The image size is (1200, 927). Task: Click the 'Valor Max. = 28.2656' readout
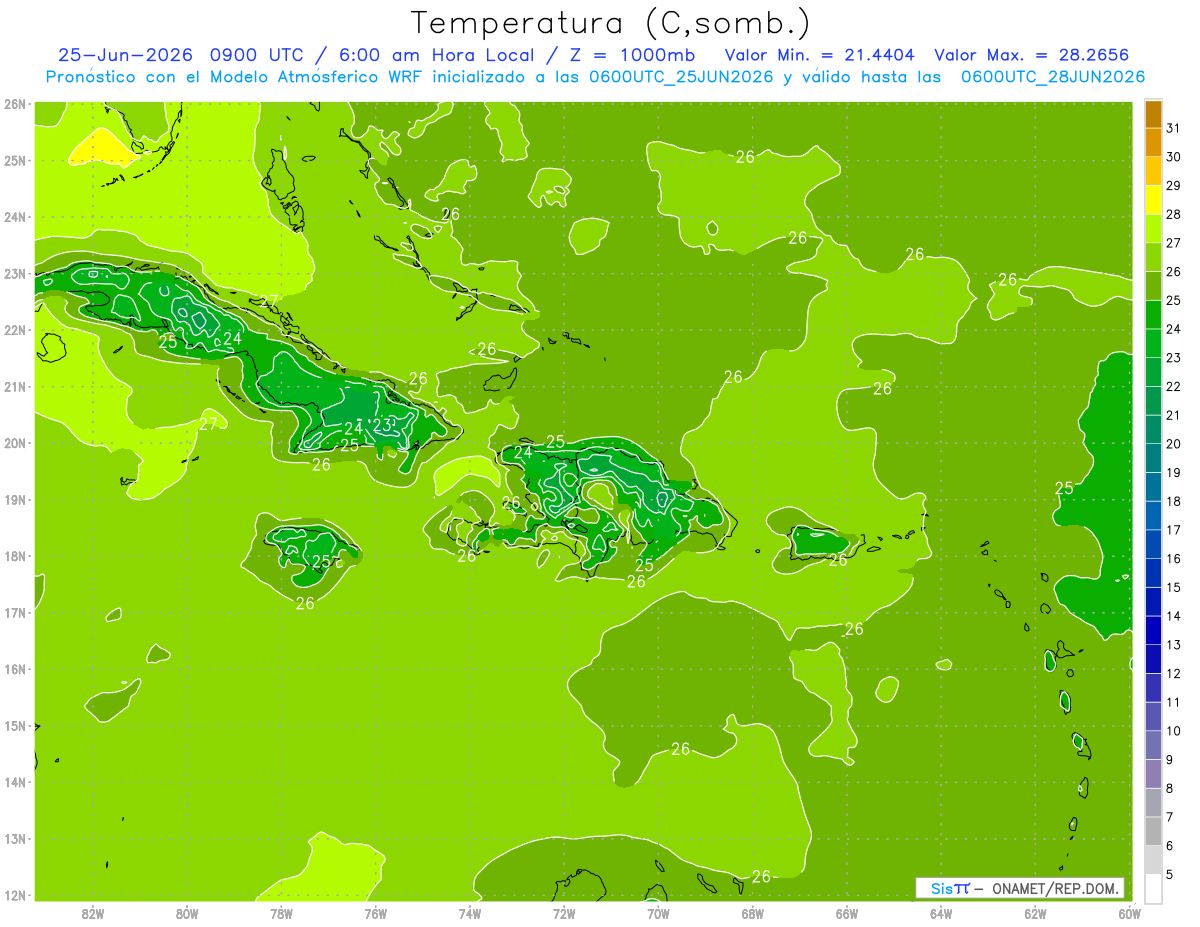1031,55
